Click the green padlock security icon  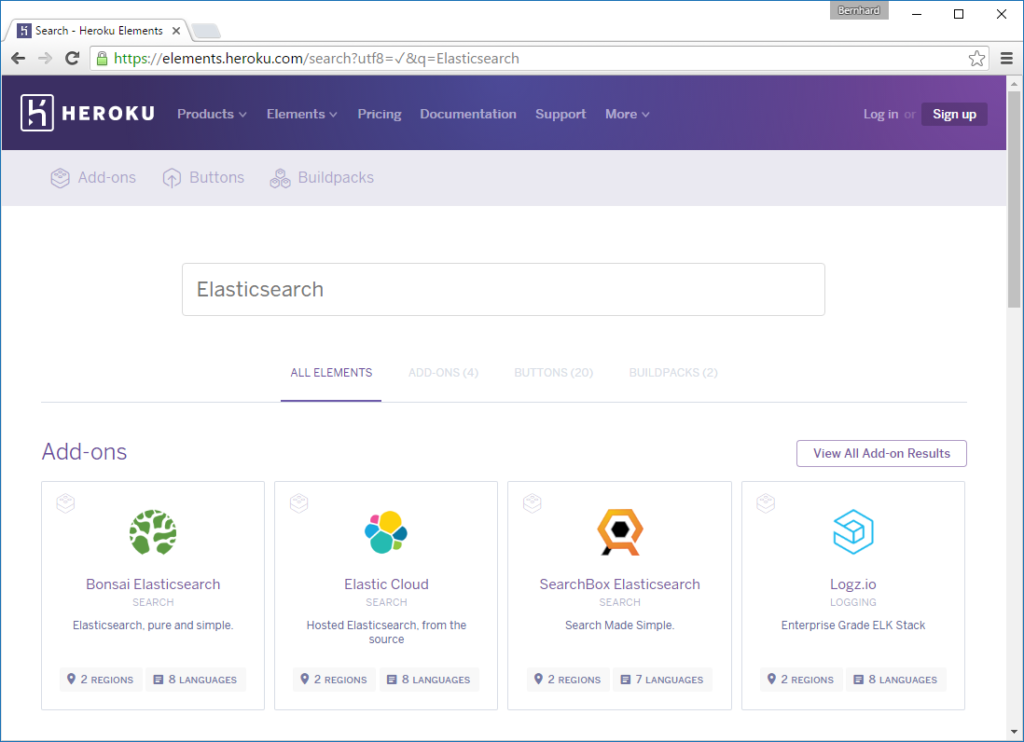click(100, 58)
